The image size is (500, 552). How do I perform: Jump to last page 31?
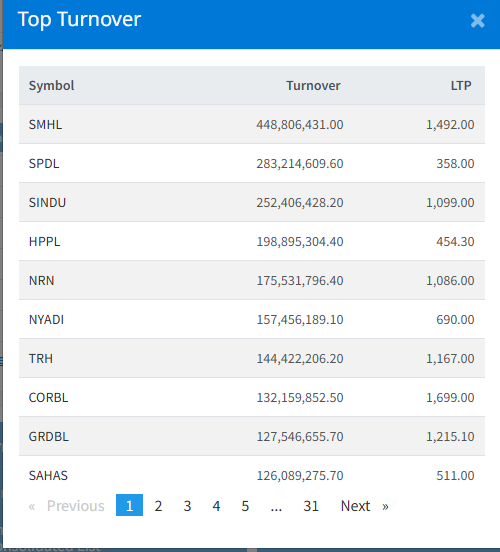point(311,506)
